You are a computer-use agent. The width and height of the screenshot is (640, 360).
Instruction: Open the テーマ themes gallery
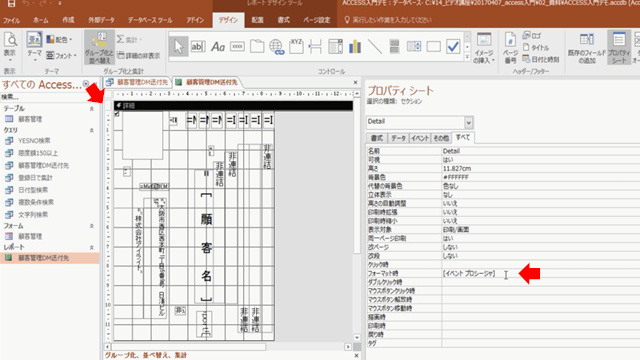pyautogui.click(x=34, y=47)
